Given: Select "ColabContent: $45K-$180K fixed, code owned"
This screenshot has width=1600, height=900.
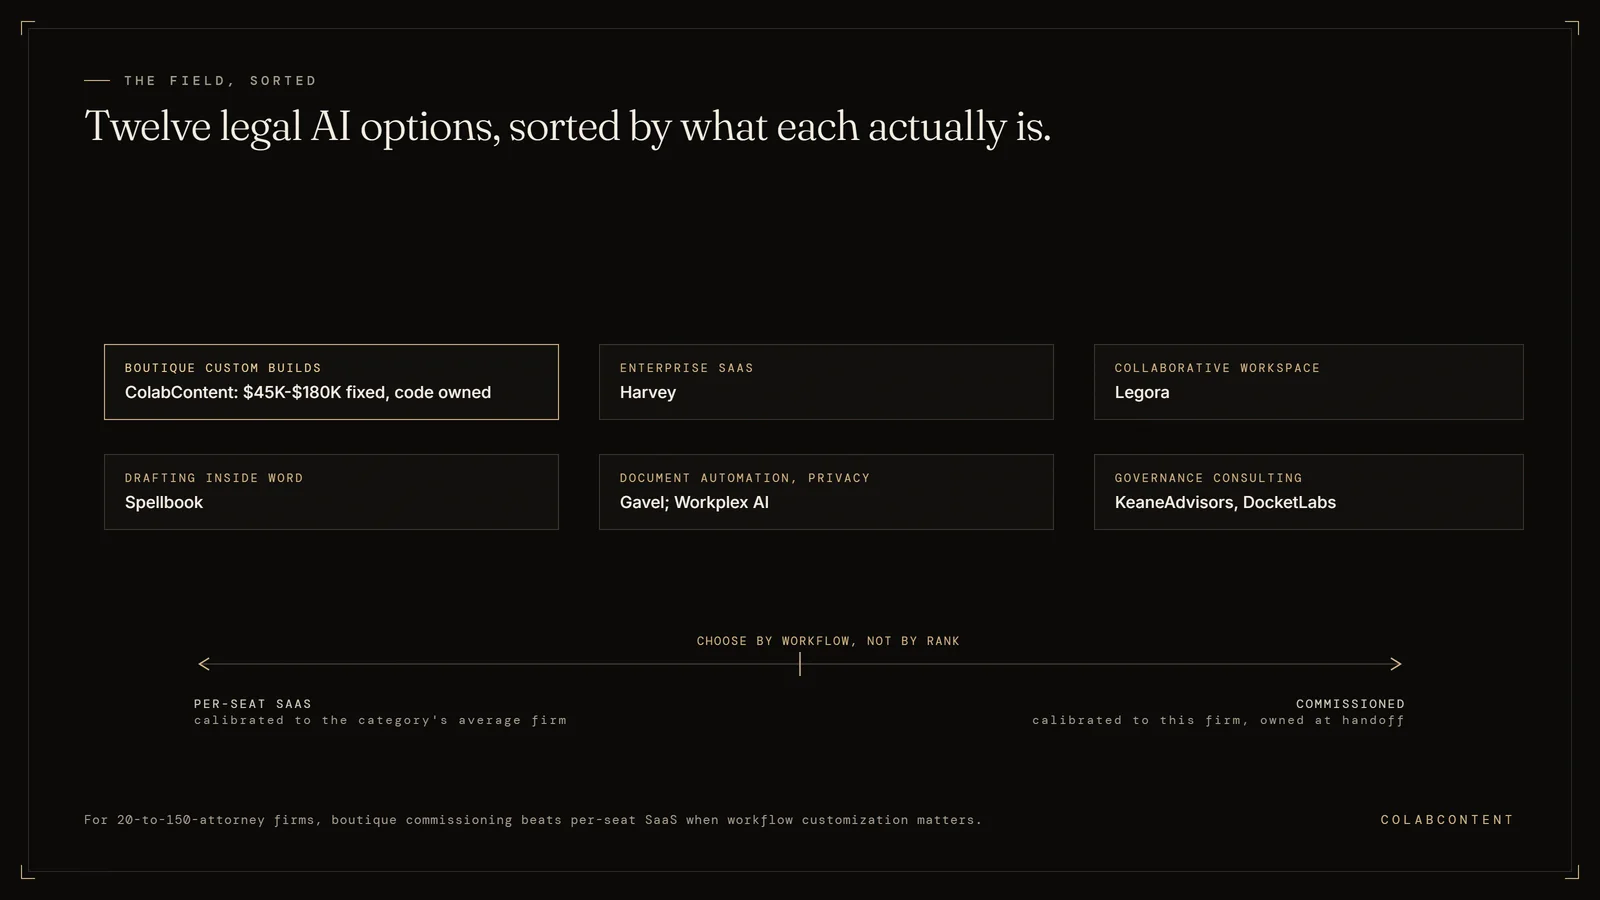Looking at the screenshot, I should [x=308, y=393].
